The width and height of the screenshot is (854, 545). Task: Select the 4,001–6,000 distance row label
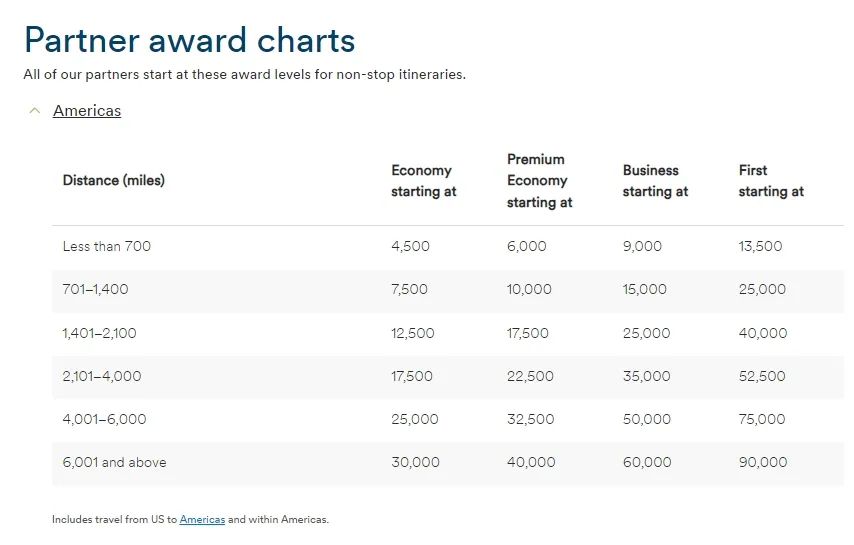click(104, 420)
